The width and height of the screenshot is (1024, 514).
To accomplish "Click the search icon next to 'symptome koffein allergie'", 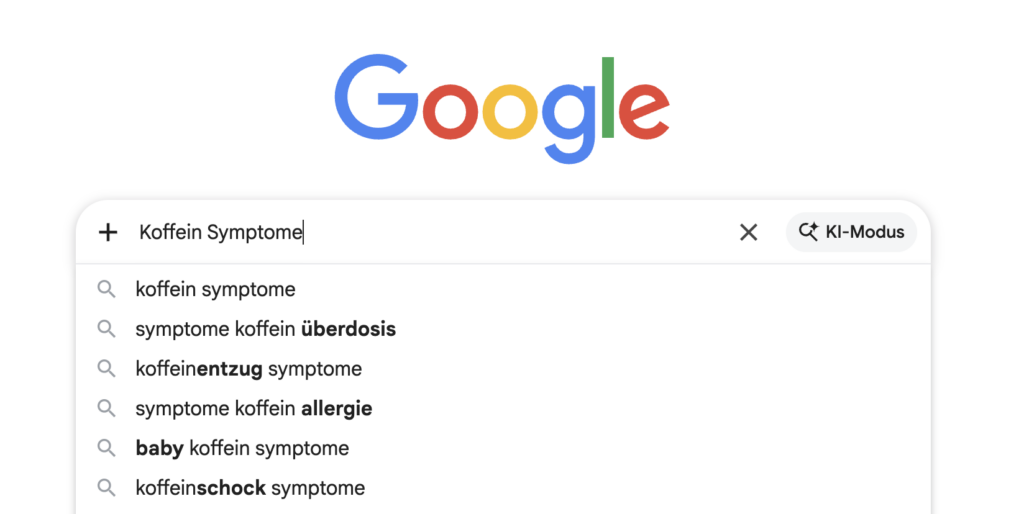I will (x=106, y=409).
